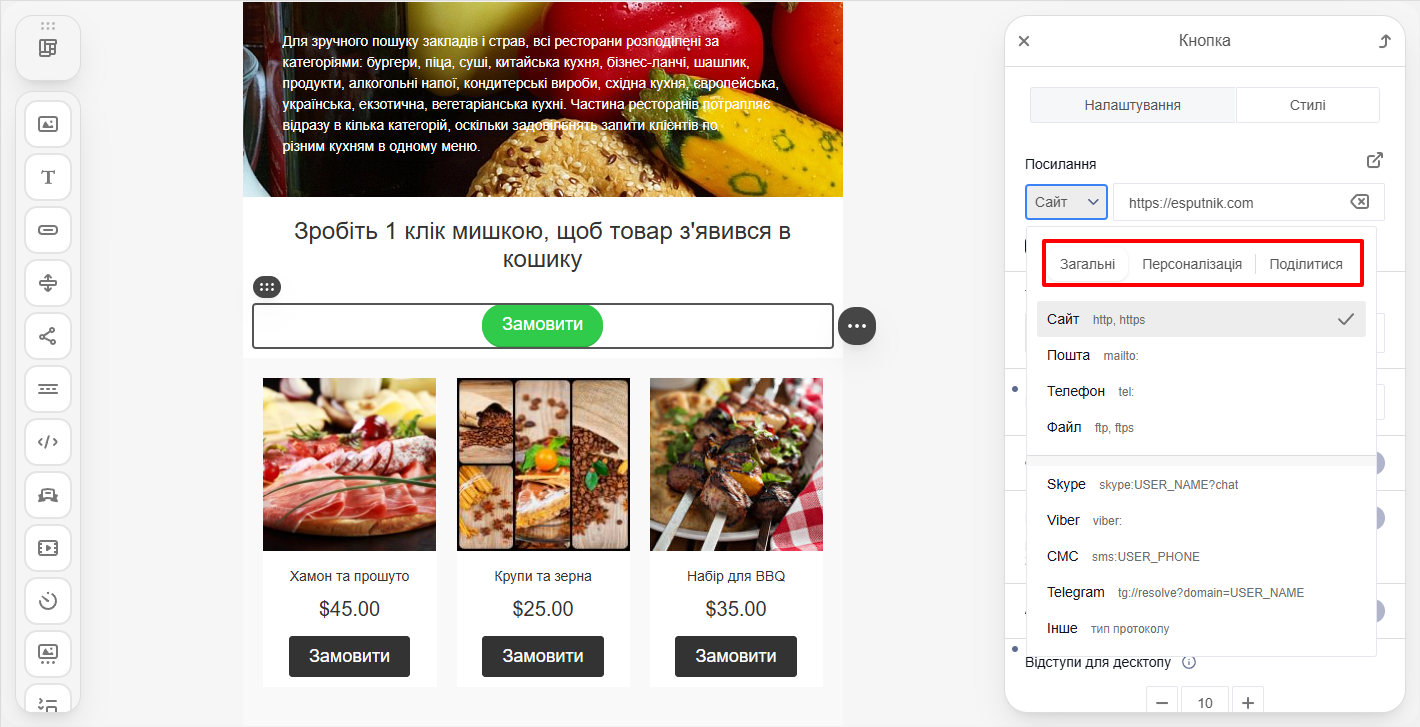The height and width of the screenshot is (727, 1420).
Task: Click the green Замовити button
Action: coord(542,325)
